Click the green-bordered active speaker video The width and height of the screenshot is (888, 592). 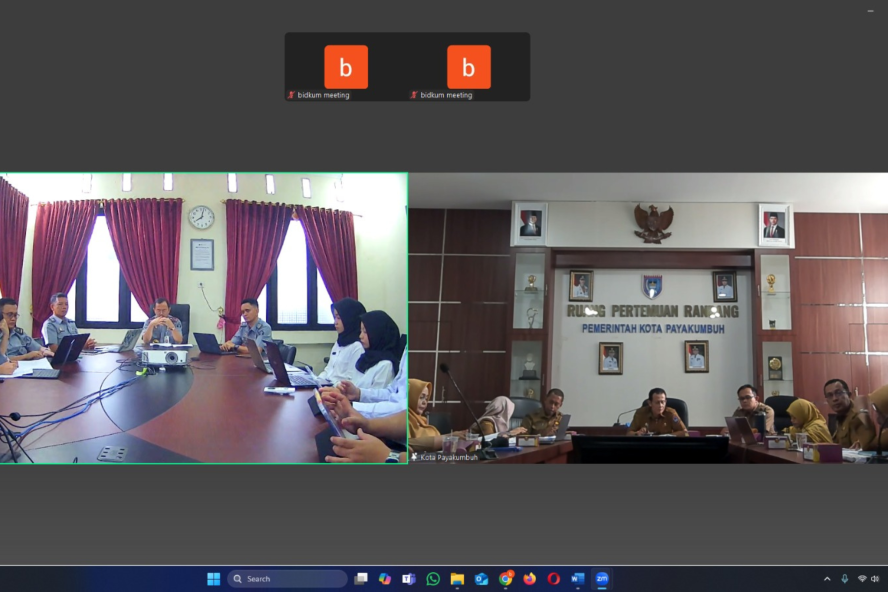coord(204,318)
